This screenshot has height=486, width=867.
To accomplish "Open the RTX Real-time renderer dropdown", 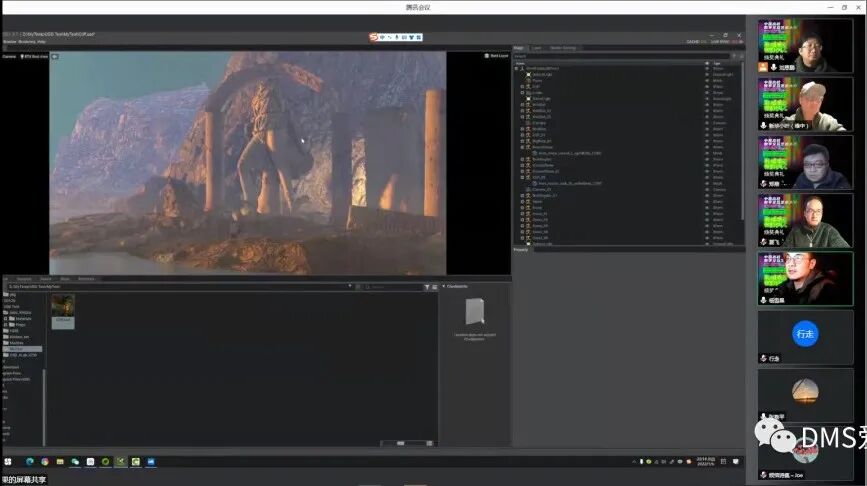I will pos(34,56).
